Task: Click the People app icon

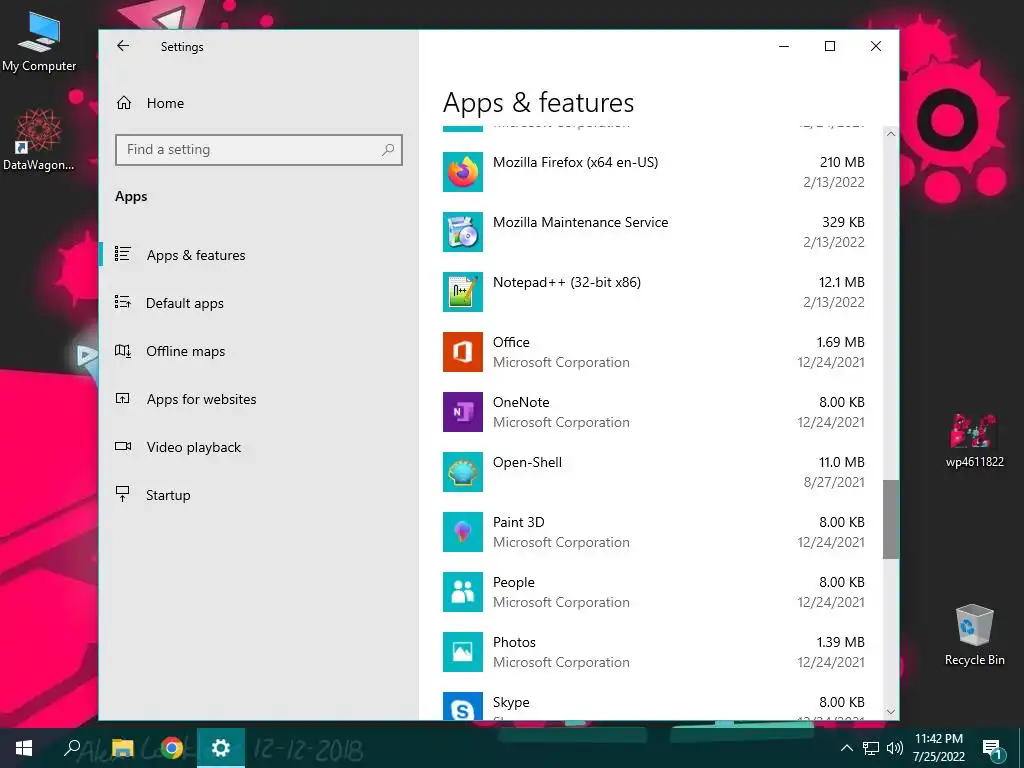Action: [462, 592]
